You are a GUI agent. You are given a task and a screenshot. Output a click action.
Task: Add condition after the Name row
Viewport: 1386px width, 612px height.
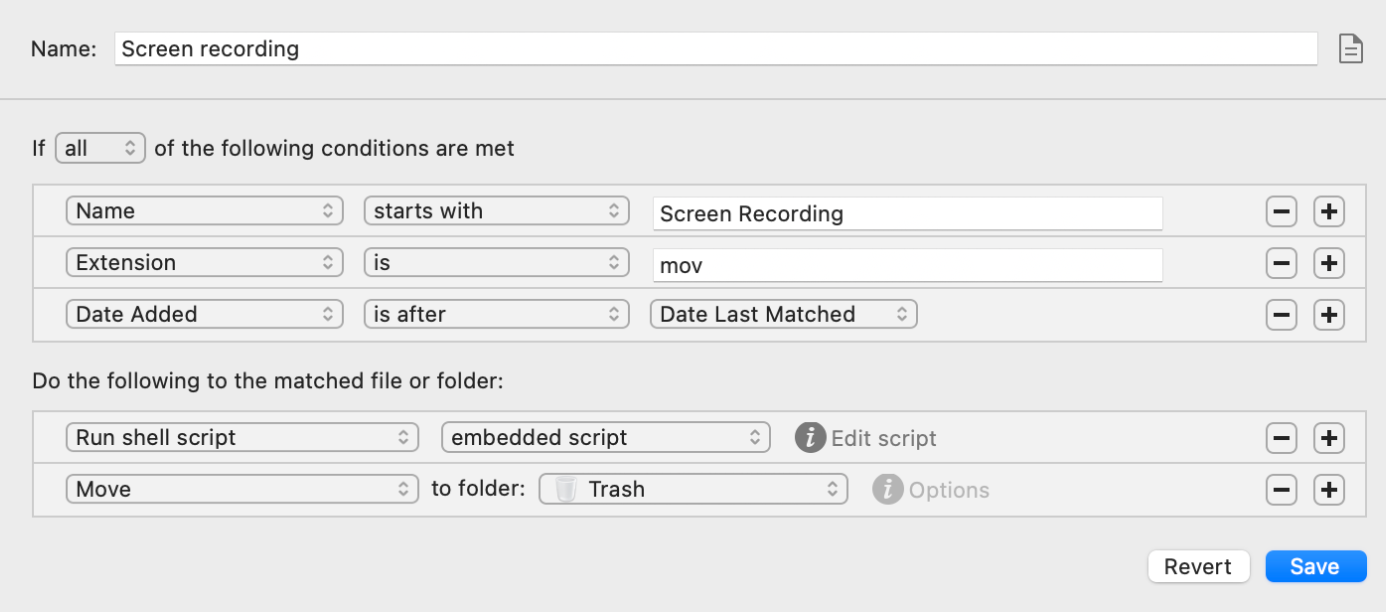click(x=1328, y=212)
